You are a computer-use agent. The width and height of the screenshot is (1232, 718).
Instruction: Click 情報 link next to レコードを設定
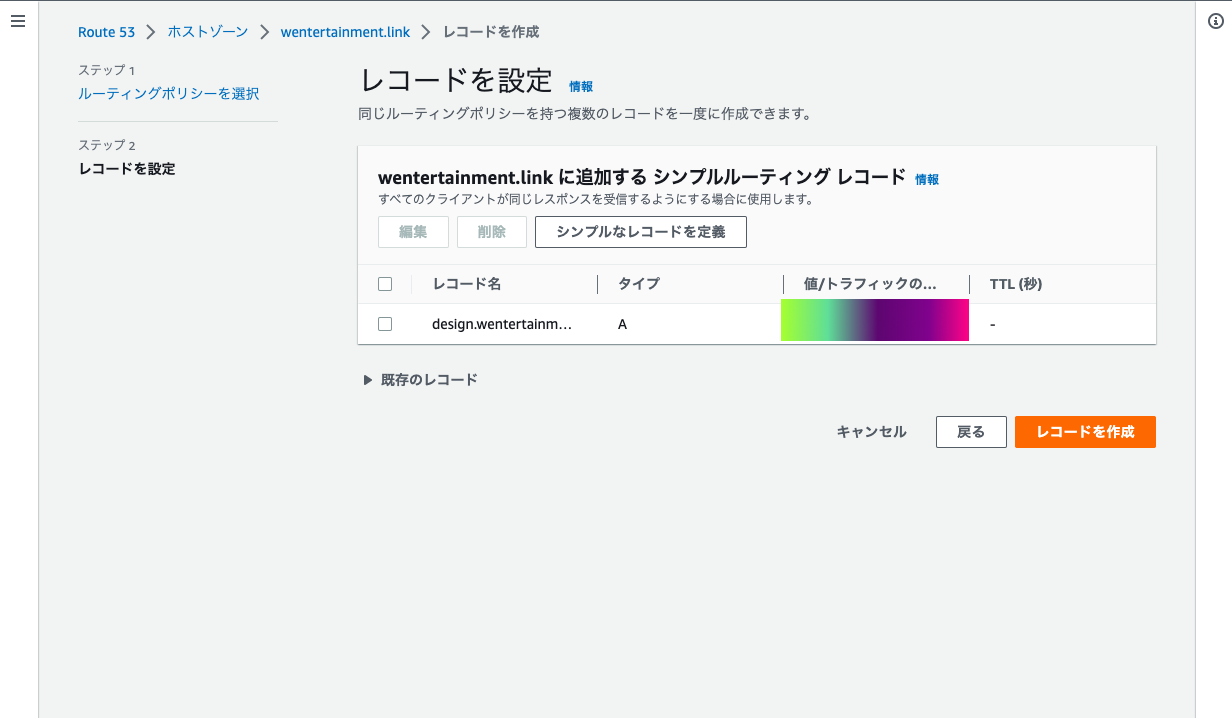tap(581, 87)
